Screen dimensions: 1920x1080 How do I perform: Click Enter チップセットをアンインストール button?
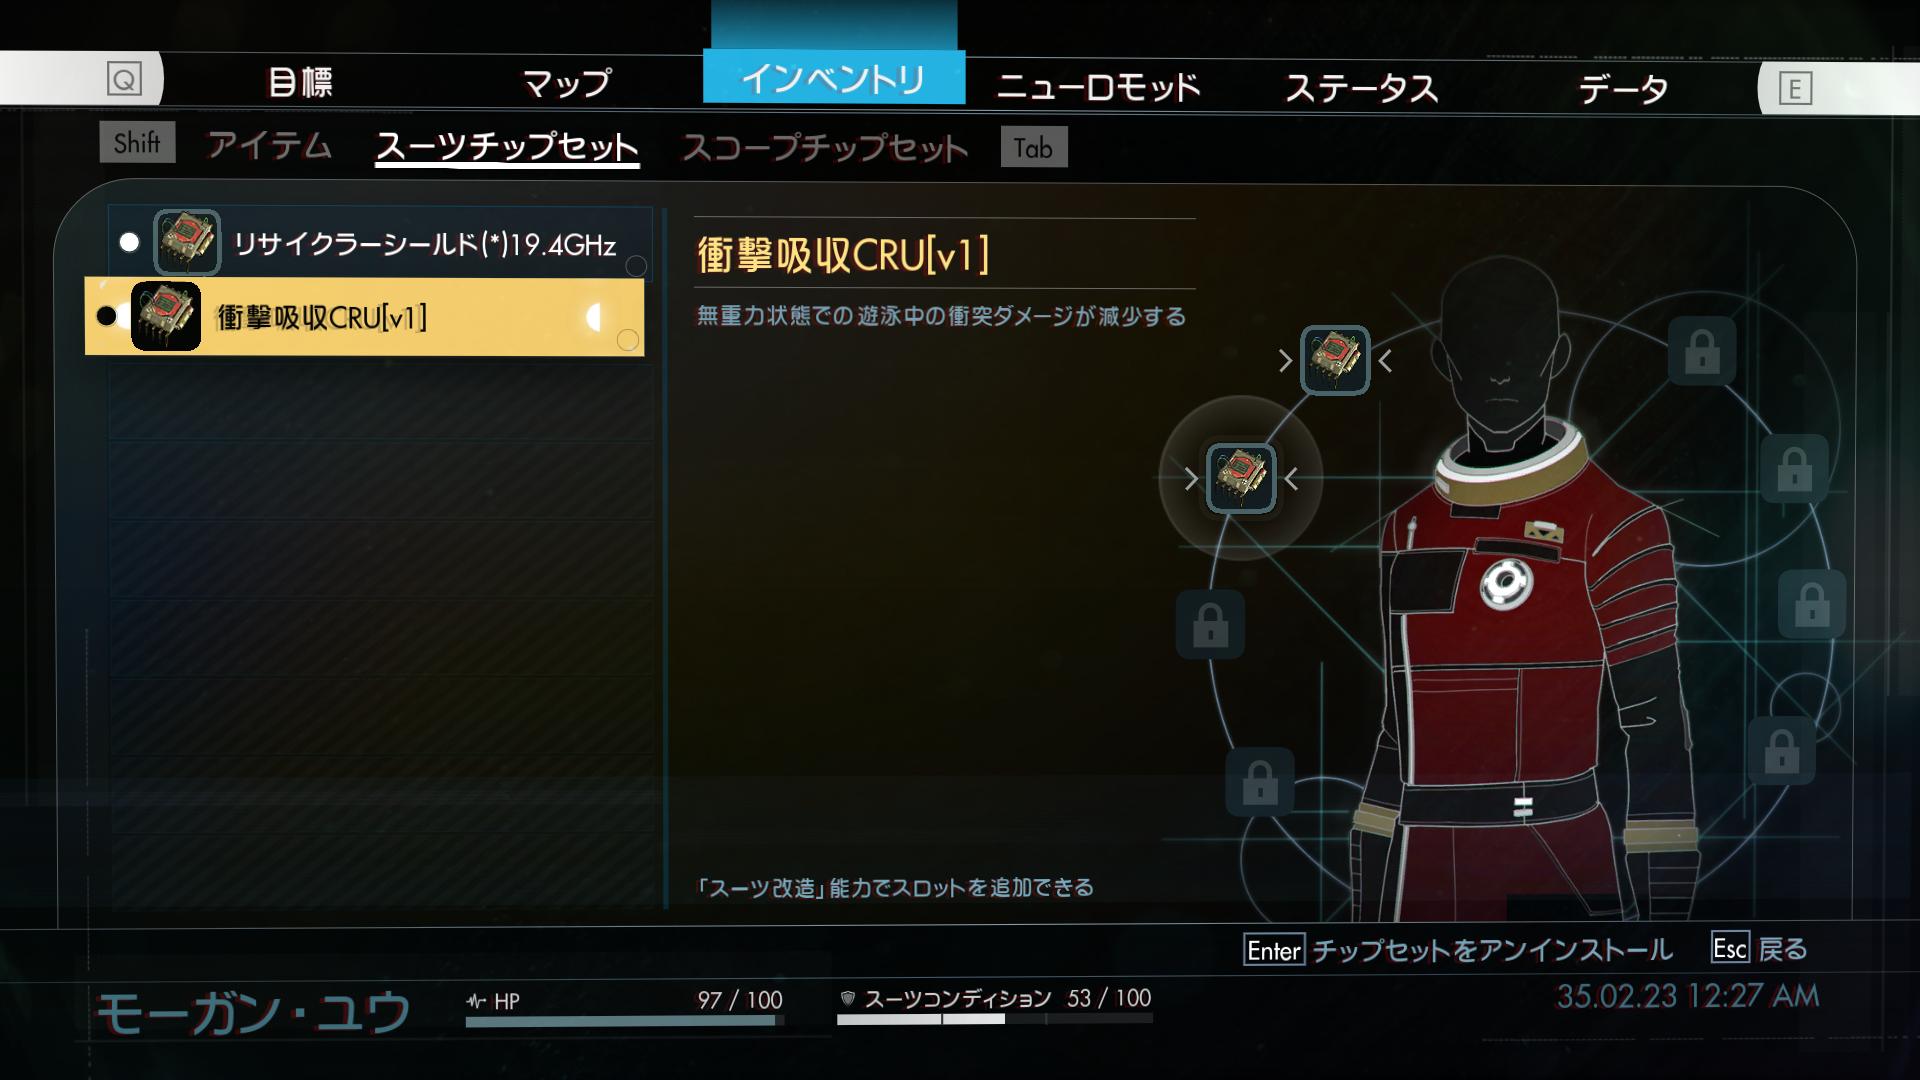point(1458,949)
